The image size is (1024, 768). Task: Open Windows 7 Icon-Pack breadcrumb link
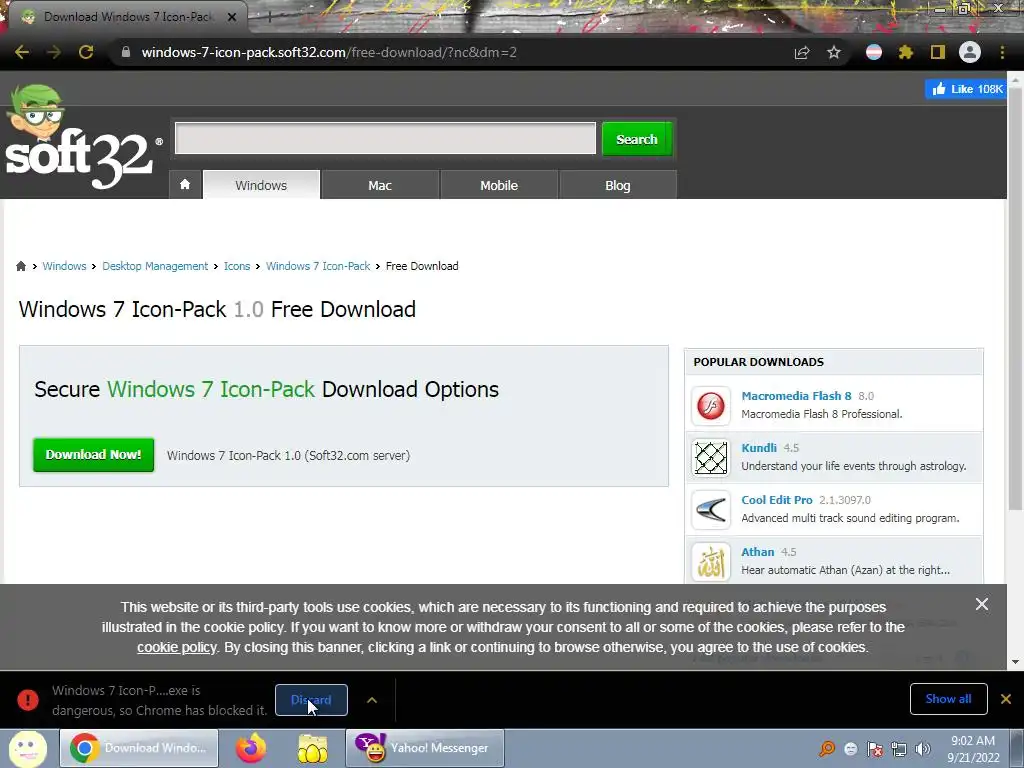pyautogui.click(x=318, y=266)
